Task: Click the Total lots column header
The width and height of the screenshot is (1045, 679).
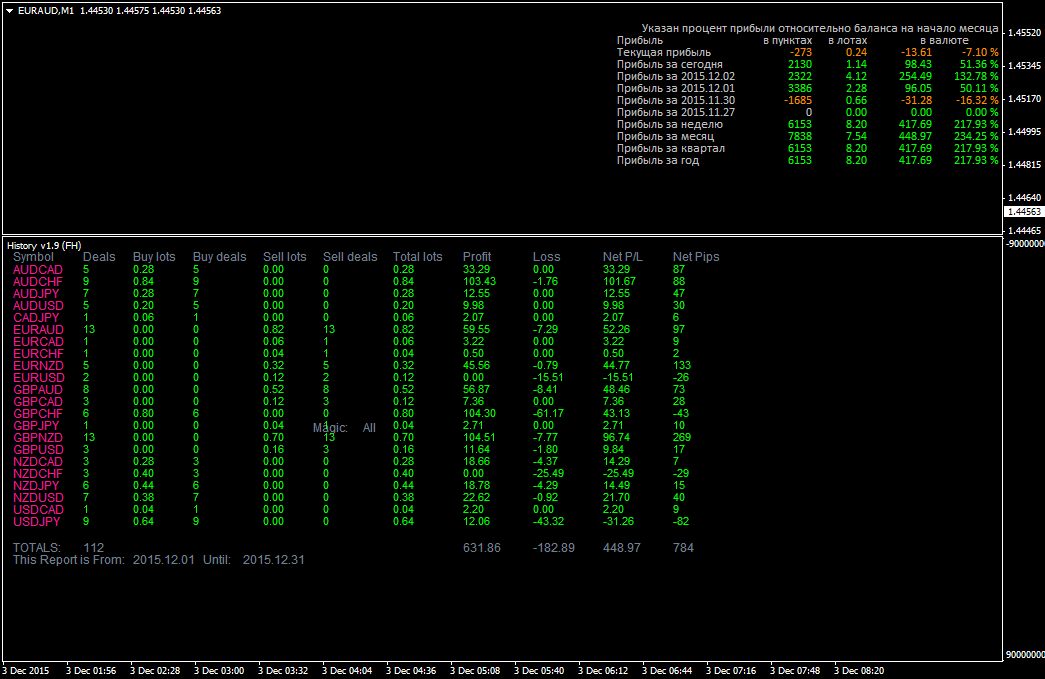Action: 417,257
